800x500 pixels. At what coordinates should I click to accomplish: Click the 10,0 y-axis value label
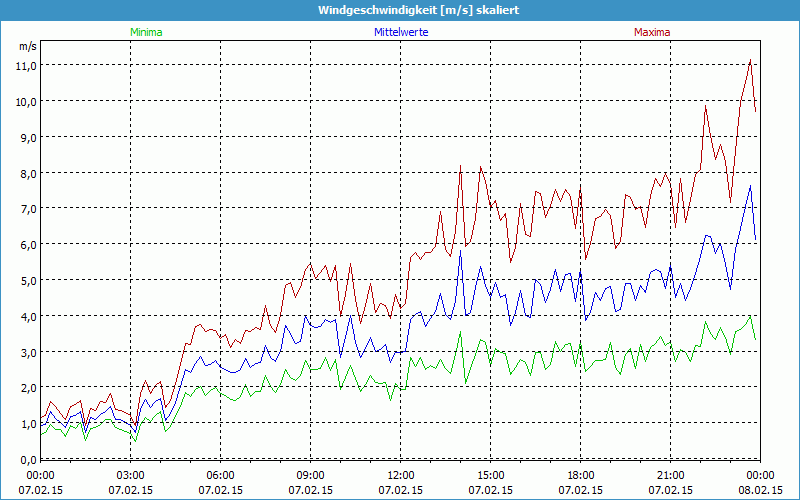(x=25, y=101)
